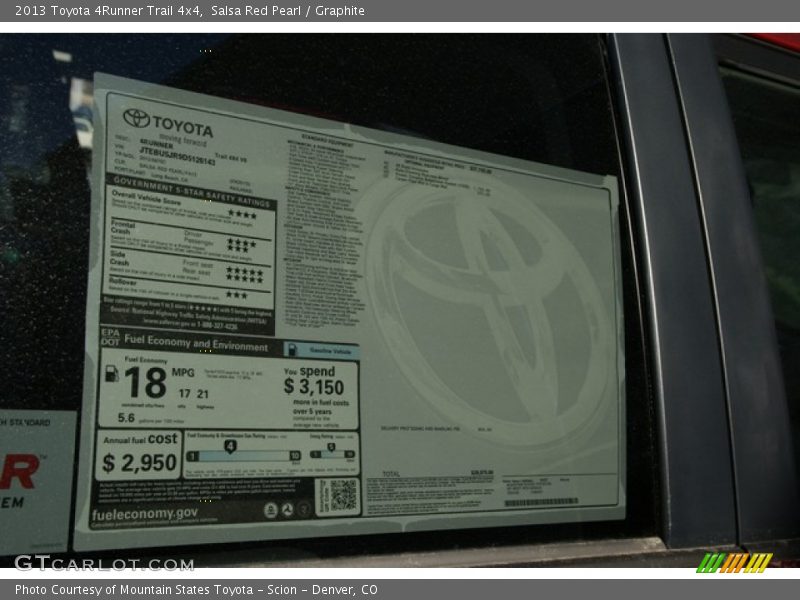This screenshot has height=600, width=800.
Task: Click the QR code on the fuel label
Action: pyautogui.click(x=342, y=496)
